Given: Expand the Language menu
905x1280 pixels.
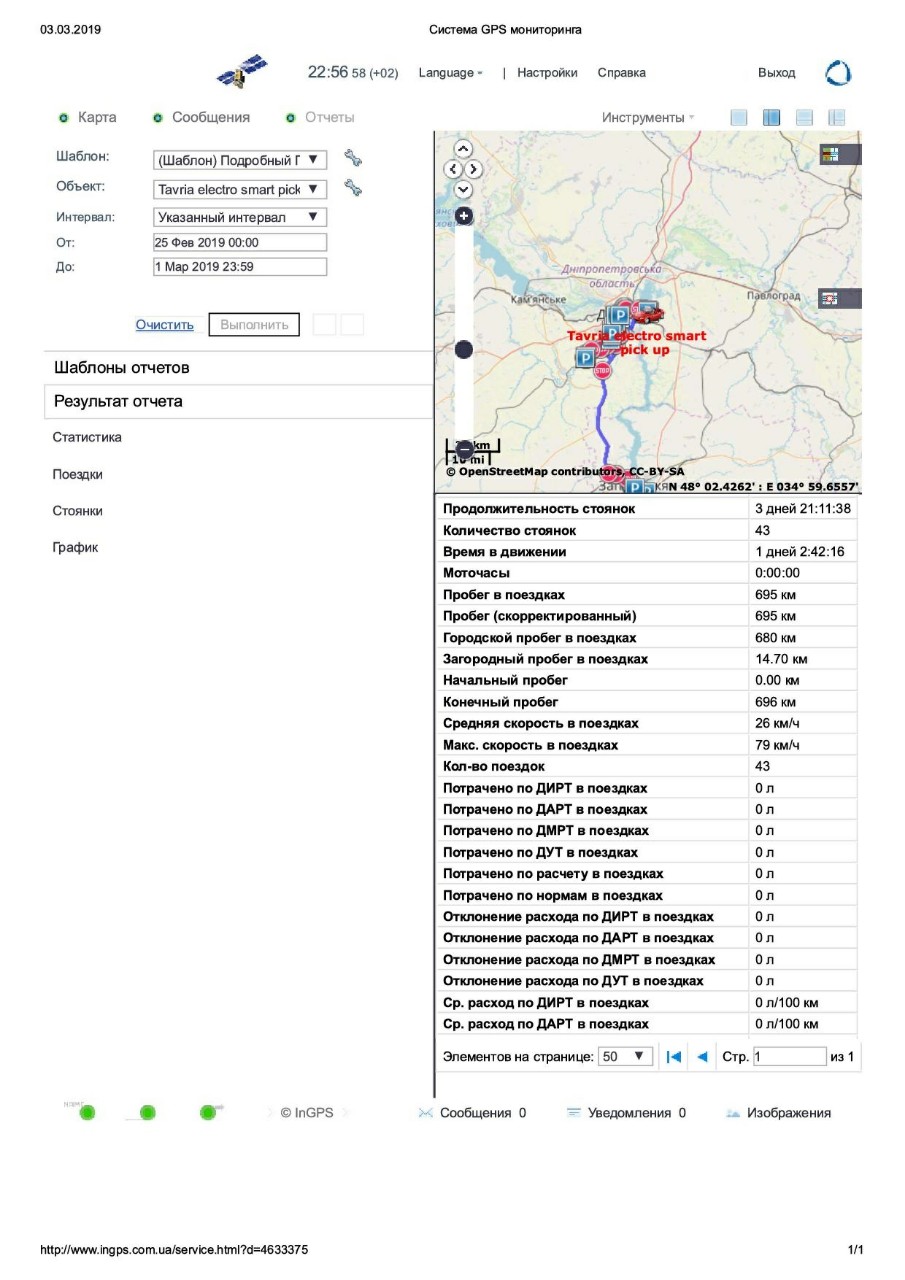Looking at the screenshot, I should 450,73.
